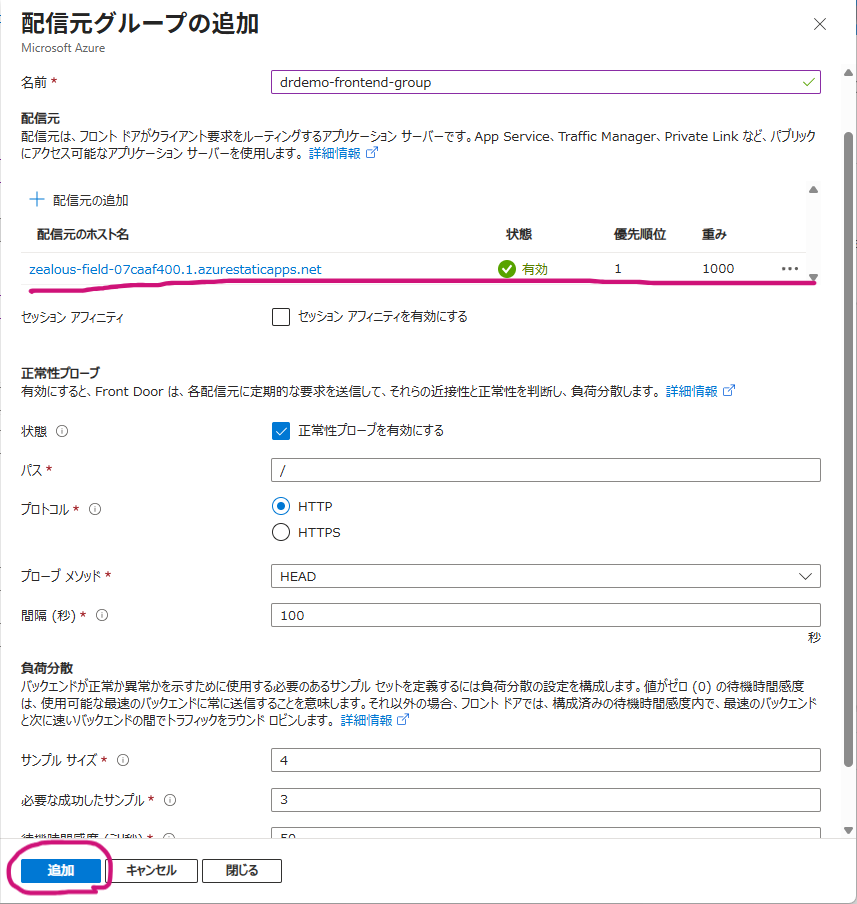Close the 配信元グループの追加 panel with X
Viewport: 857px width, 904px height.
tap(820, 24)
